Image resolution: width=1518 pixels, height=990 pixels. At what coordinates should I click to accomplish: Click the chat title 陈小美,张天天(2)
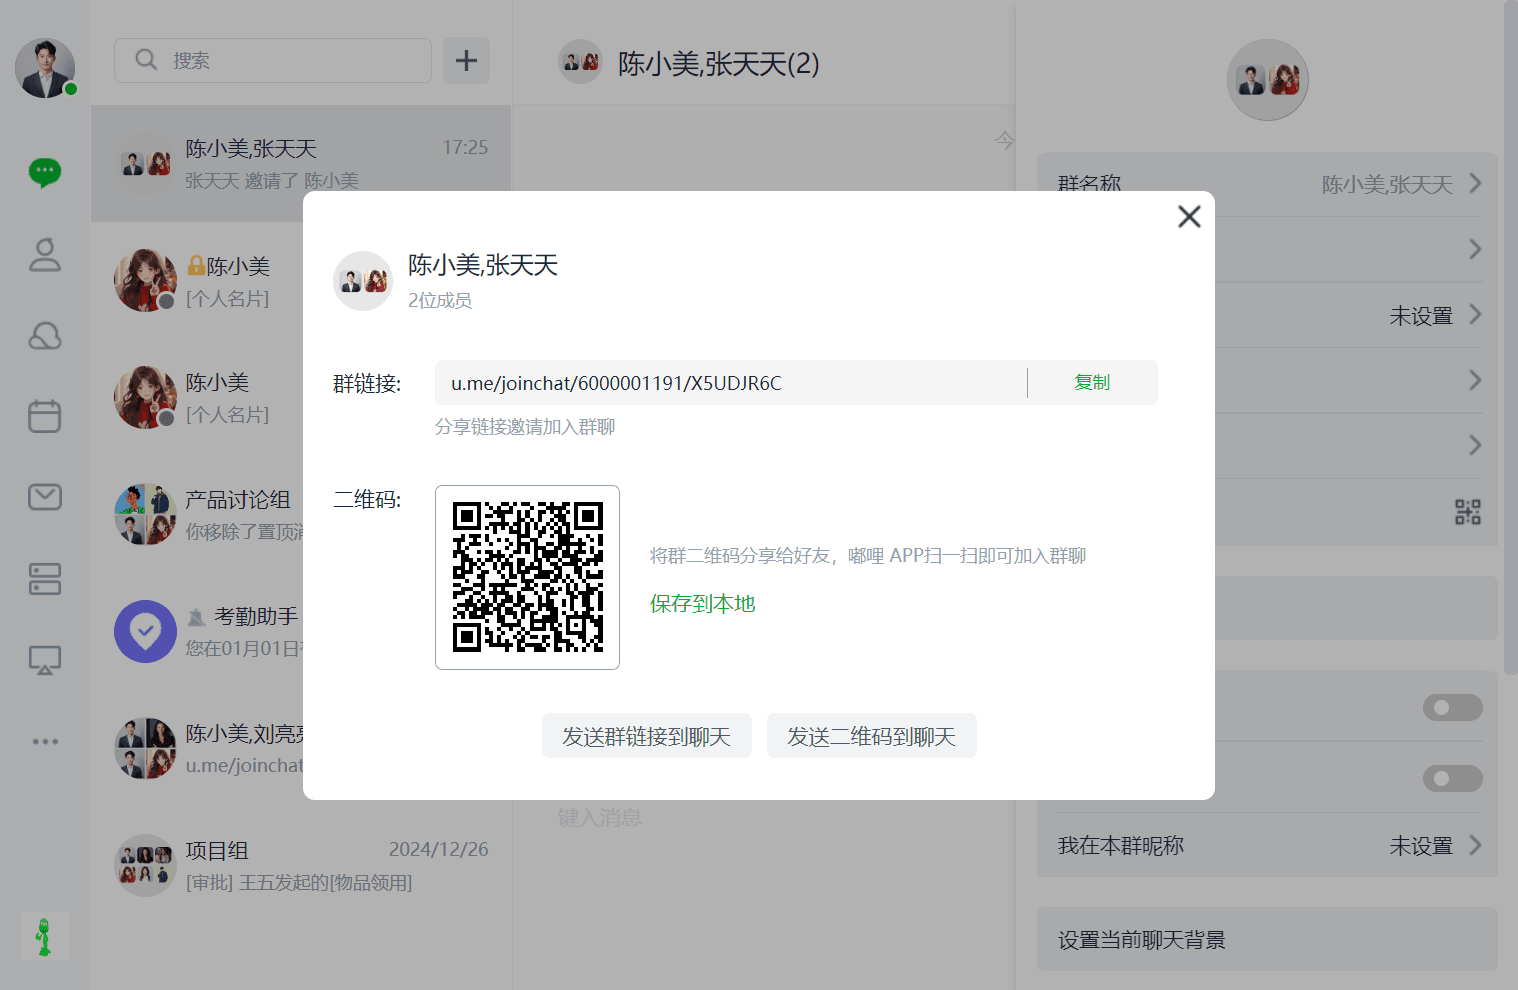click(718, 63)
